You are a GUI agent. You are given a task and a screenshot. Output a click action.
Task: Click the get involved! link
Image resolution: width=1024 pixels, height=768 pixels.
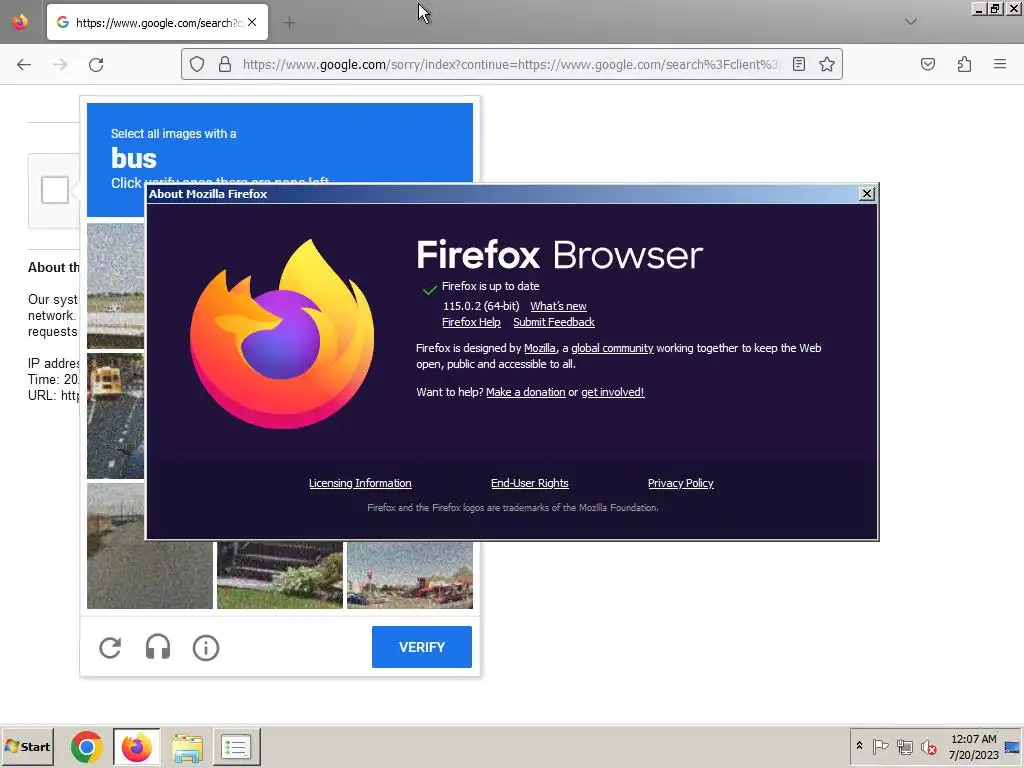point(613,392)
